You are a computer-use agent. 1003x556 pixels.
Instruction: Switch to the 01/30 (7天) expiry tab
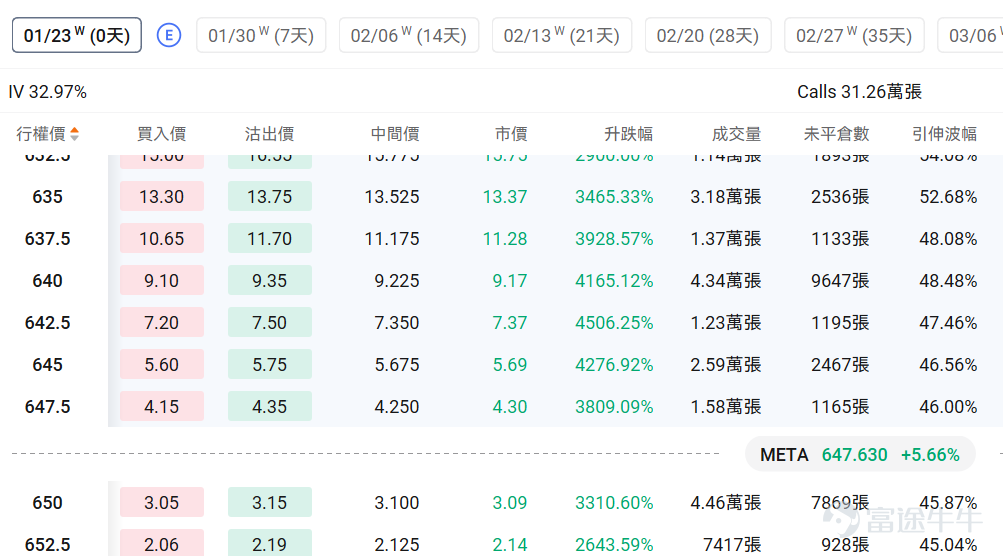coord(261,35)
